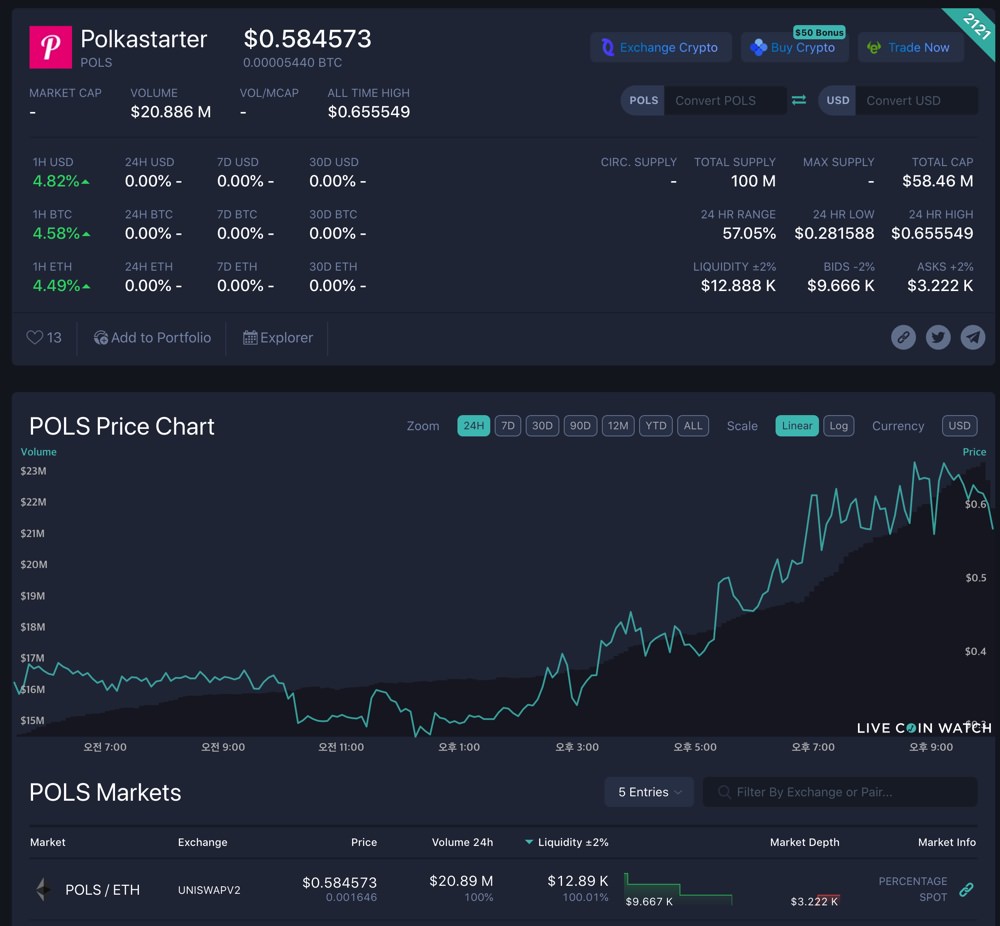The height and width of the screenshot is (926, 1000).
Task: Click the USD currency label in converter
Action: [837, 100]
